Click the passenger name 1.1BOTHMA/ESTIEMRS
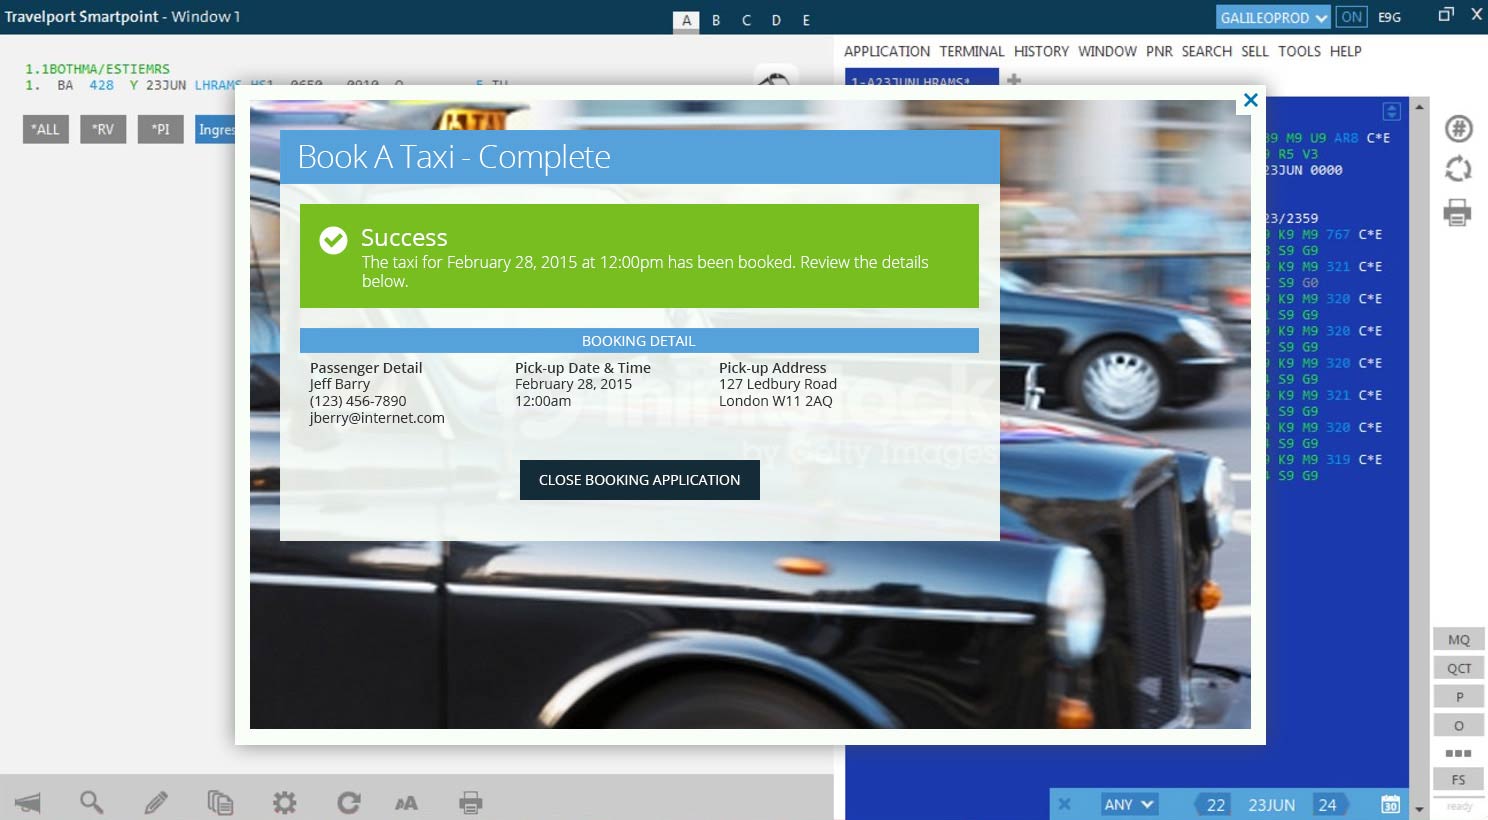The width and height of the screenshot is (1488, 820). click(97, 69)
